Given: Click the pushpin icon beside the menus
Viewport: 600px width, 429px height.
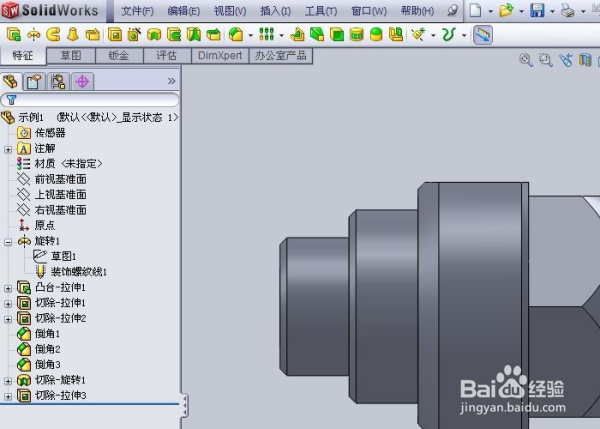Looking at the screenshot, I should tap(452, 10).
